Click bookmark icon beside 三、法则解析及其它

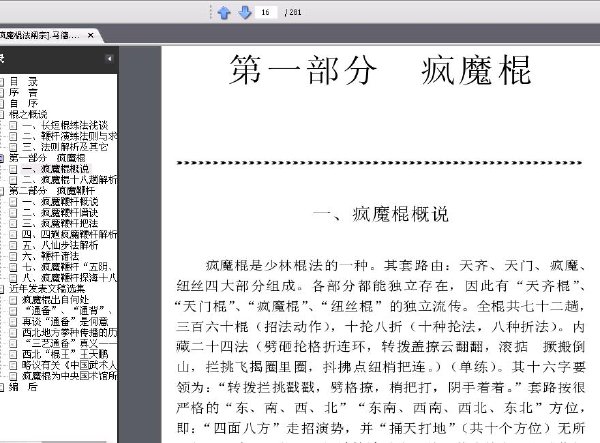tap(13, 147)
